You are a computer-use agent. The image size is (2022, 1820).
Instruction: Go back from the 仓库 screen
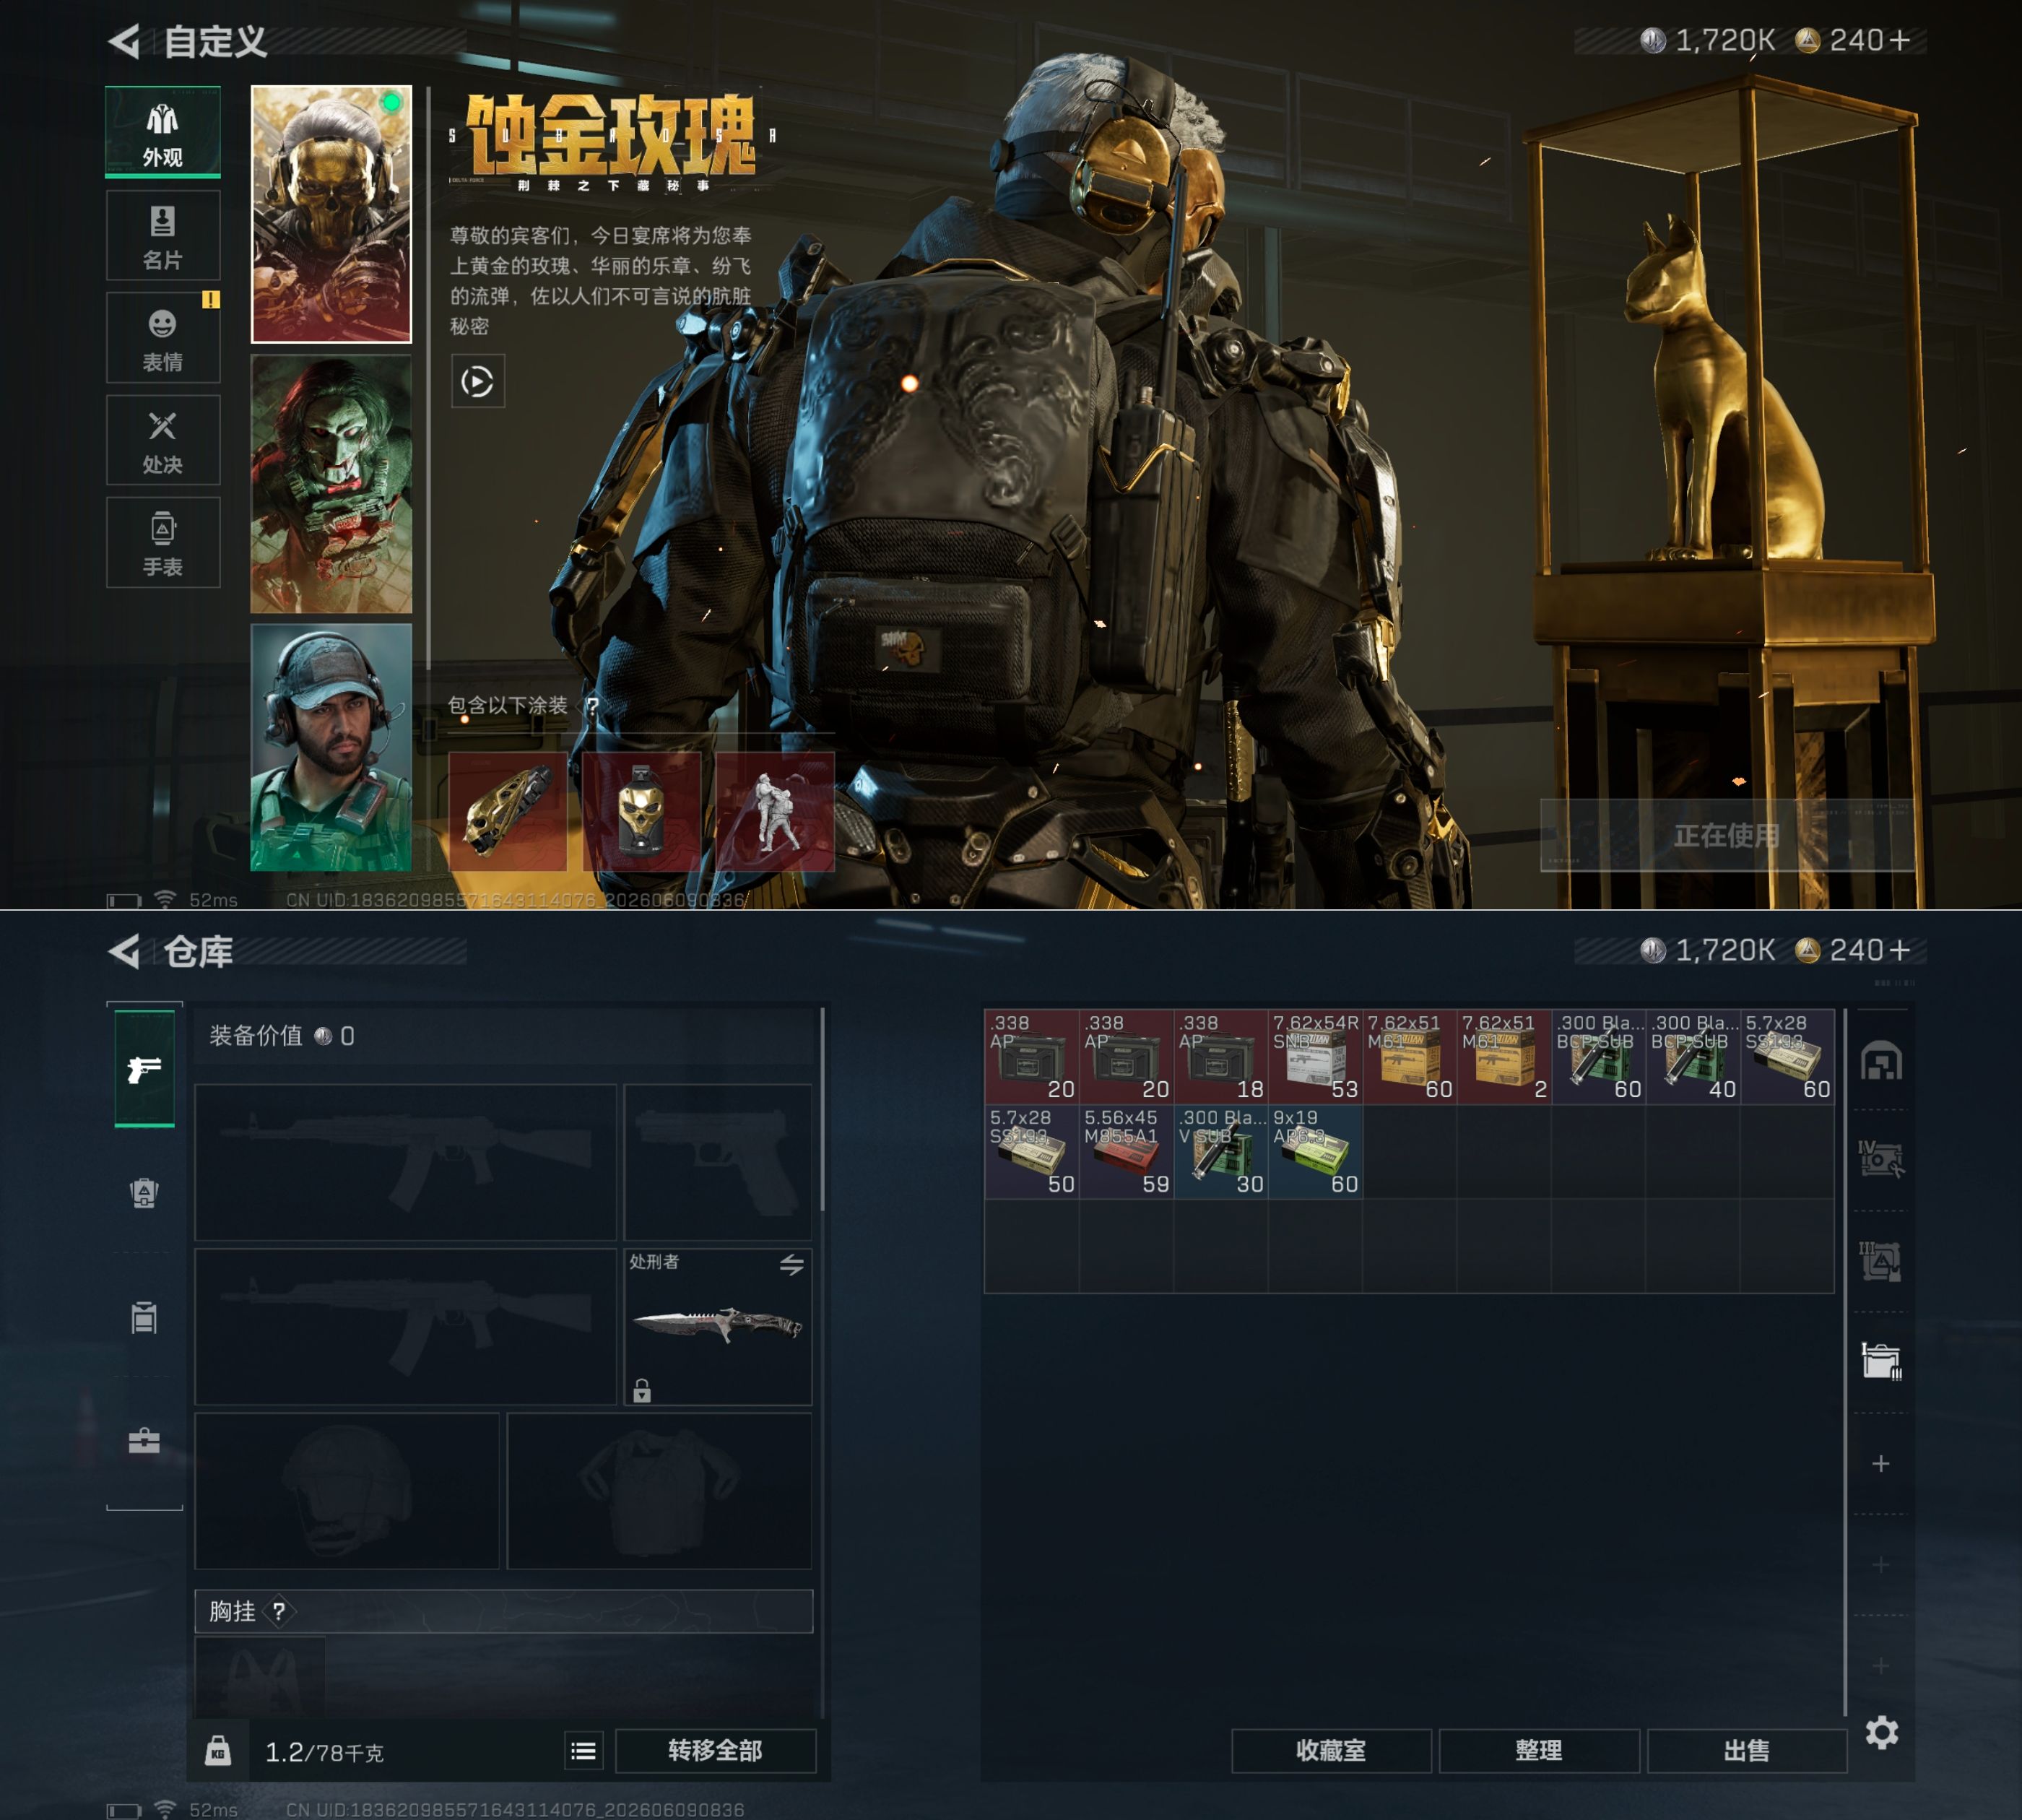point(124,952)
